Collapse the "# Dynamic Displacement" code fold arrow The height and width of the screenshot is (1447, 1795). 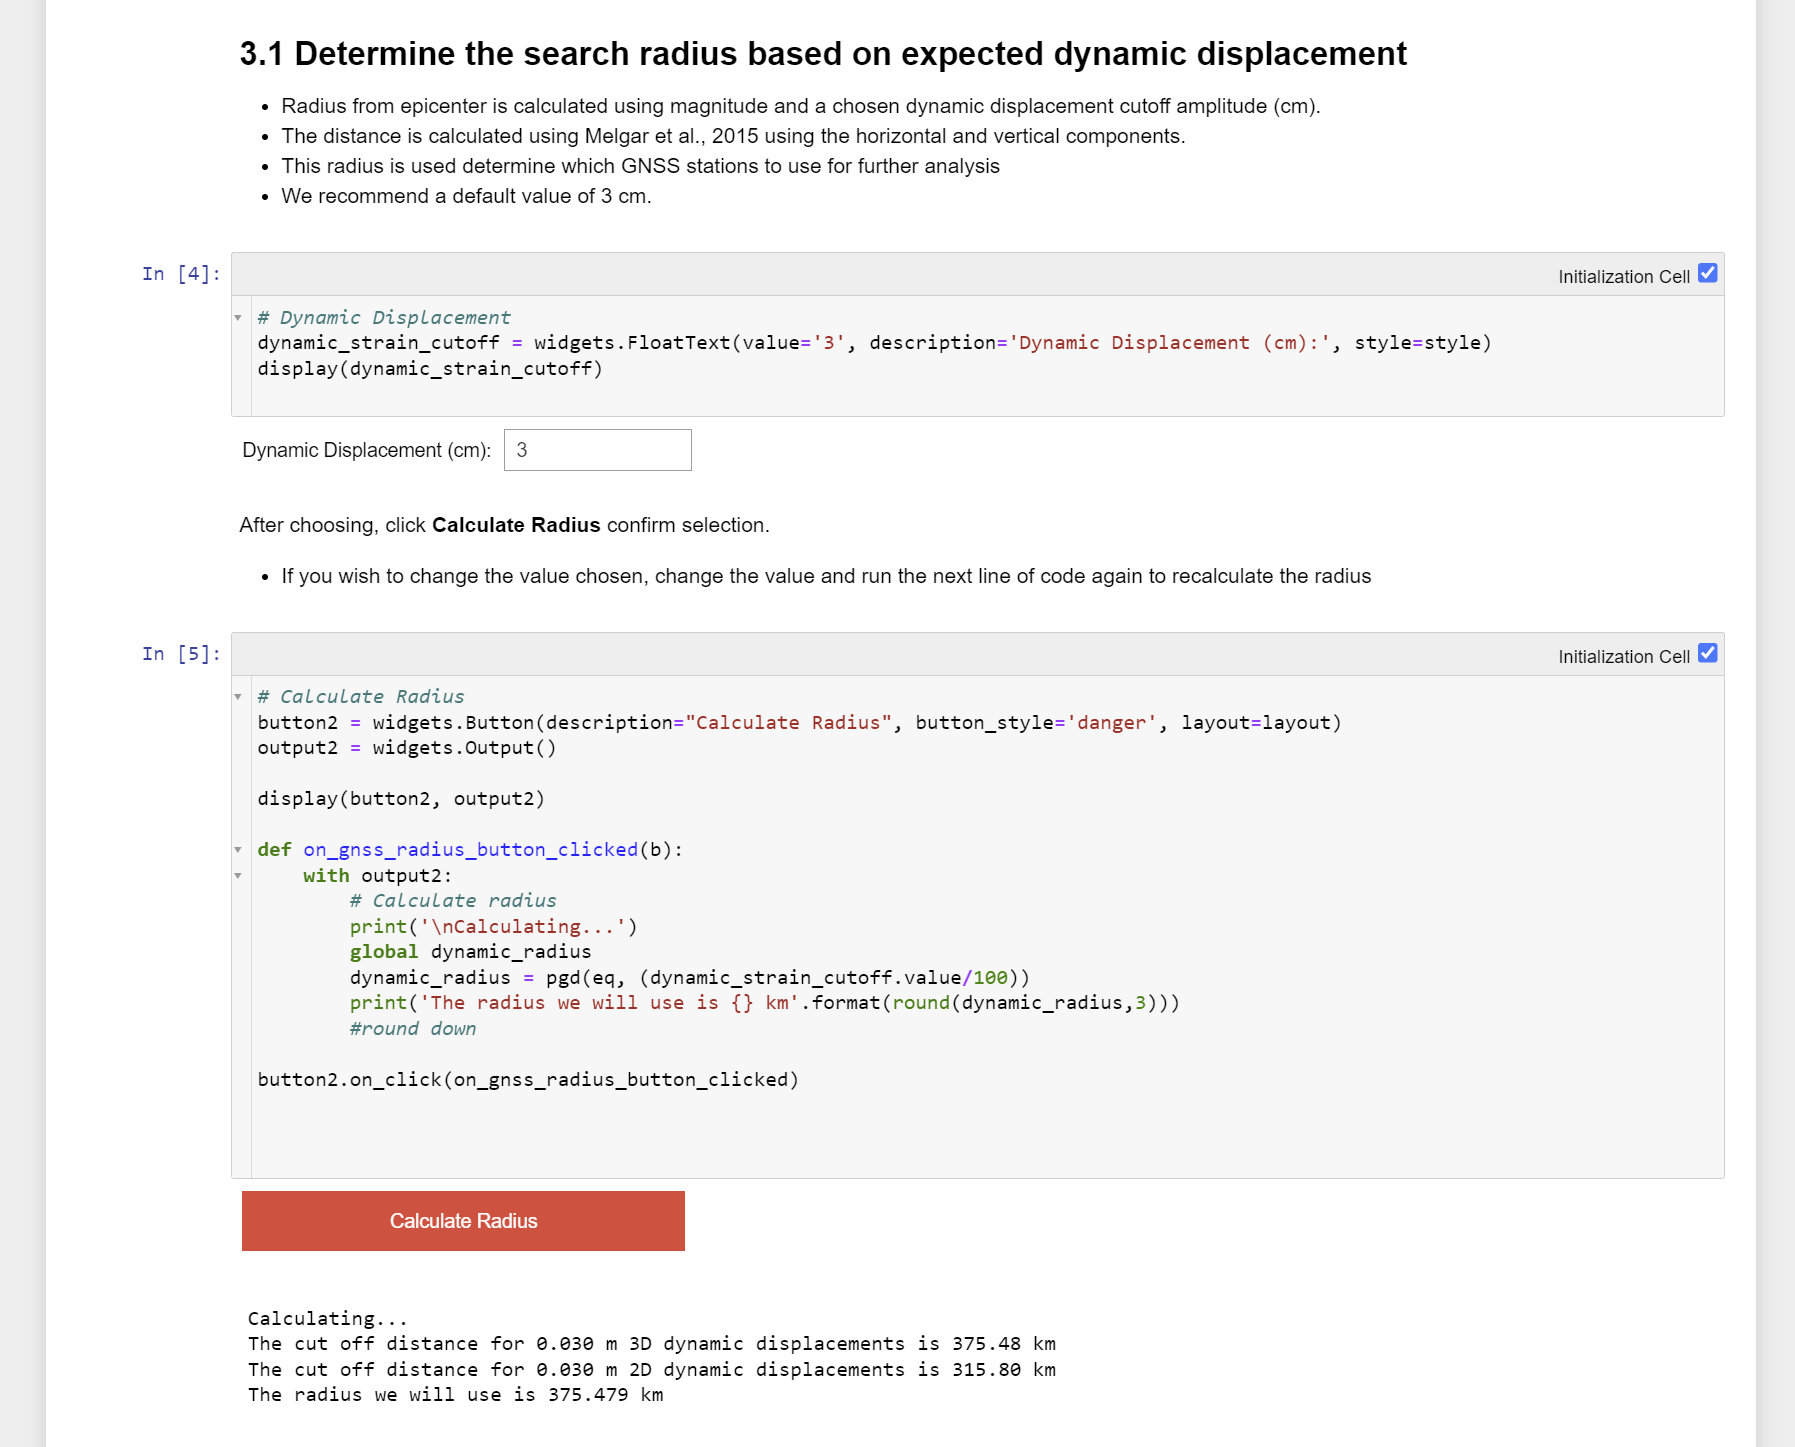point(238,315)
